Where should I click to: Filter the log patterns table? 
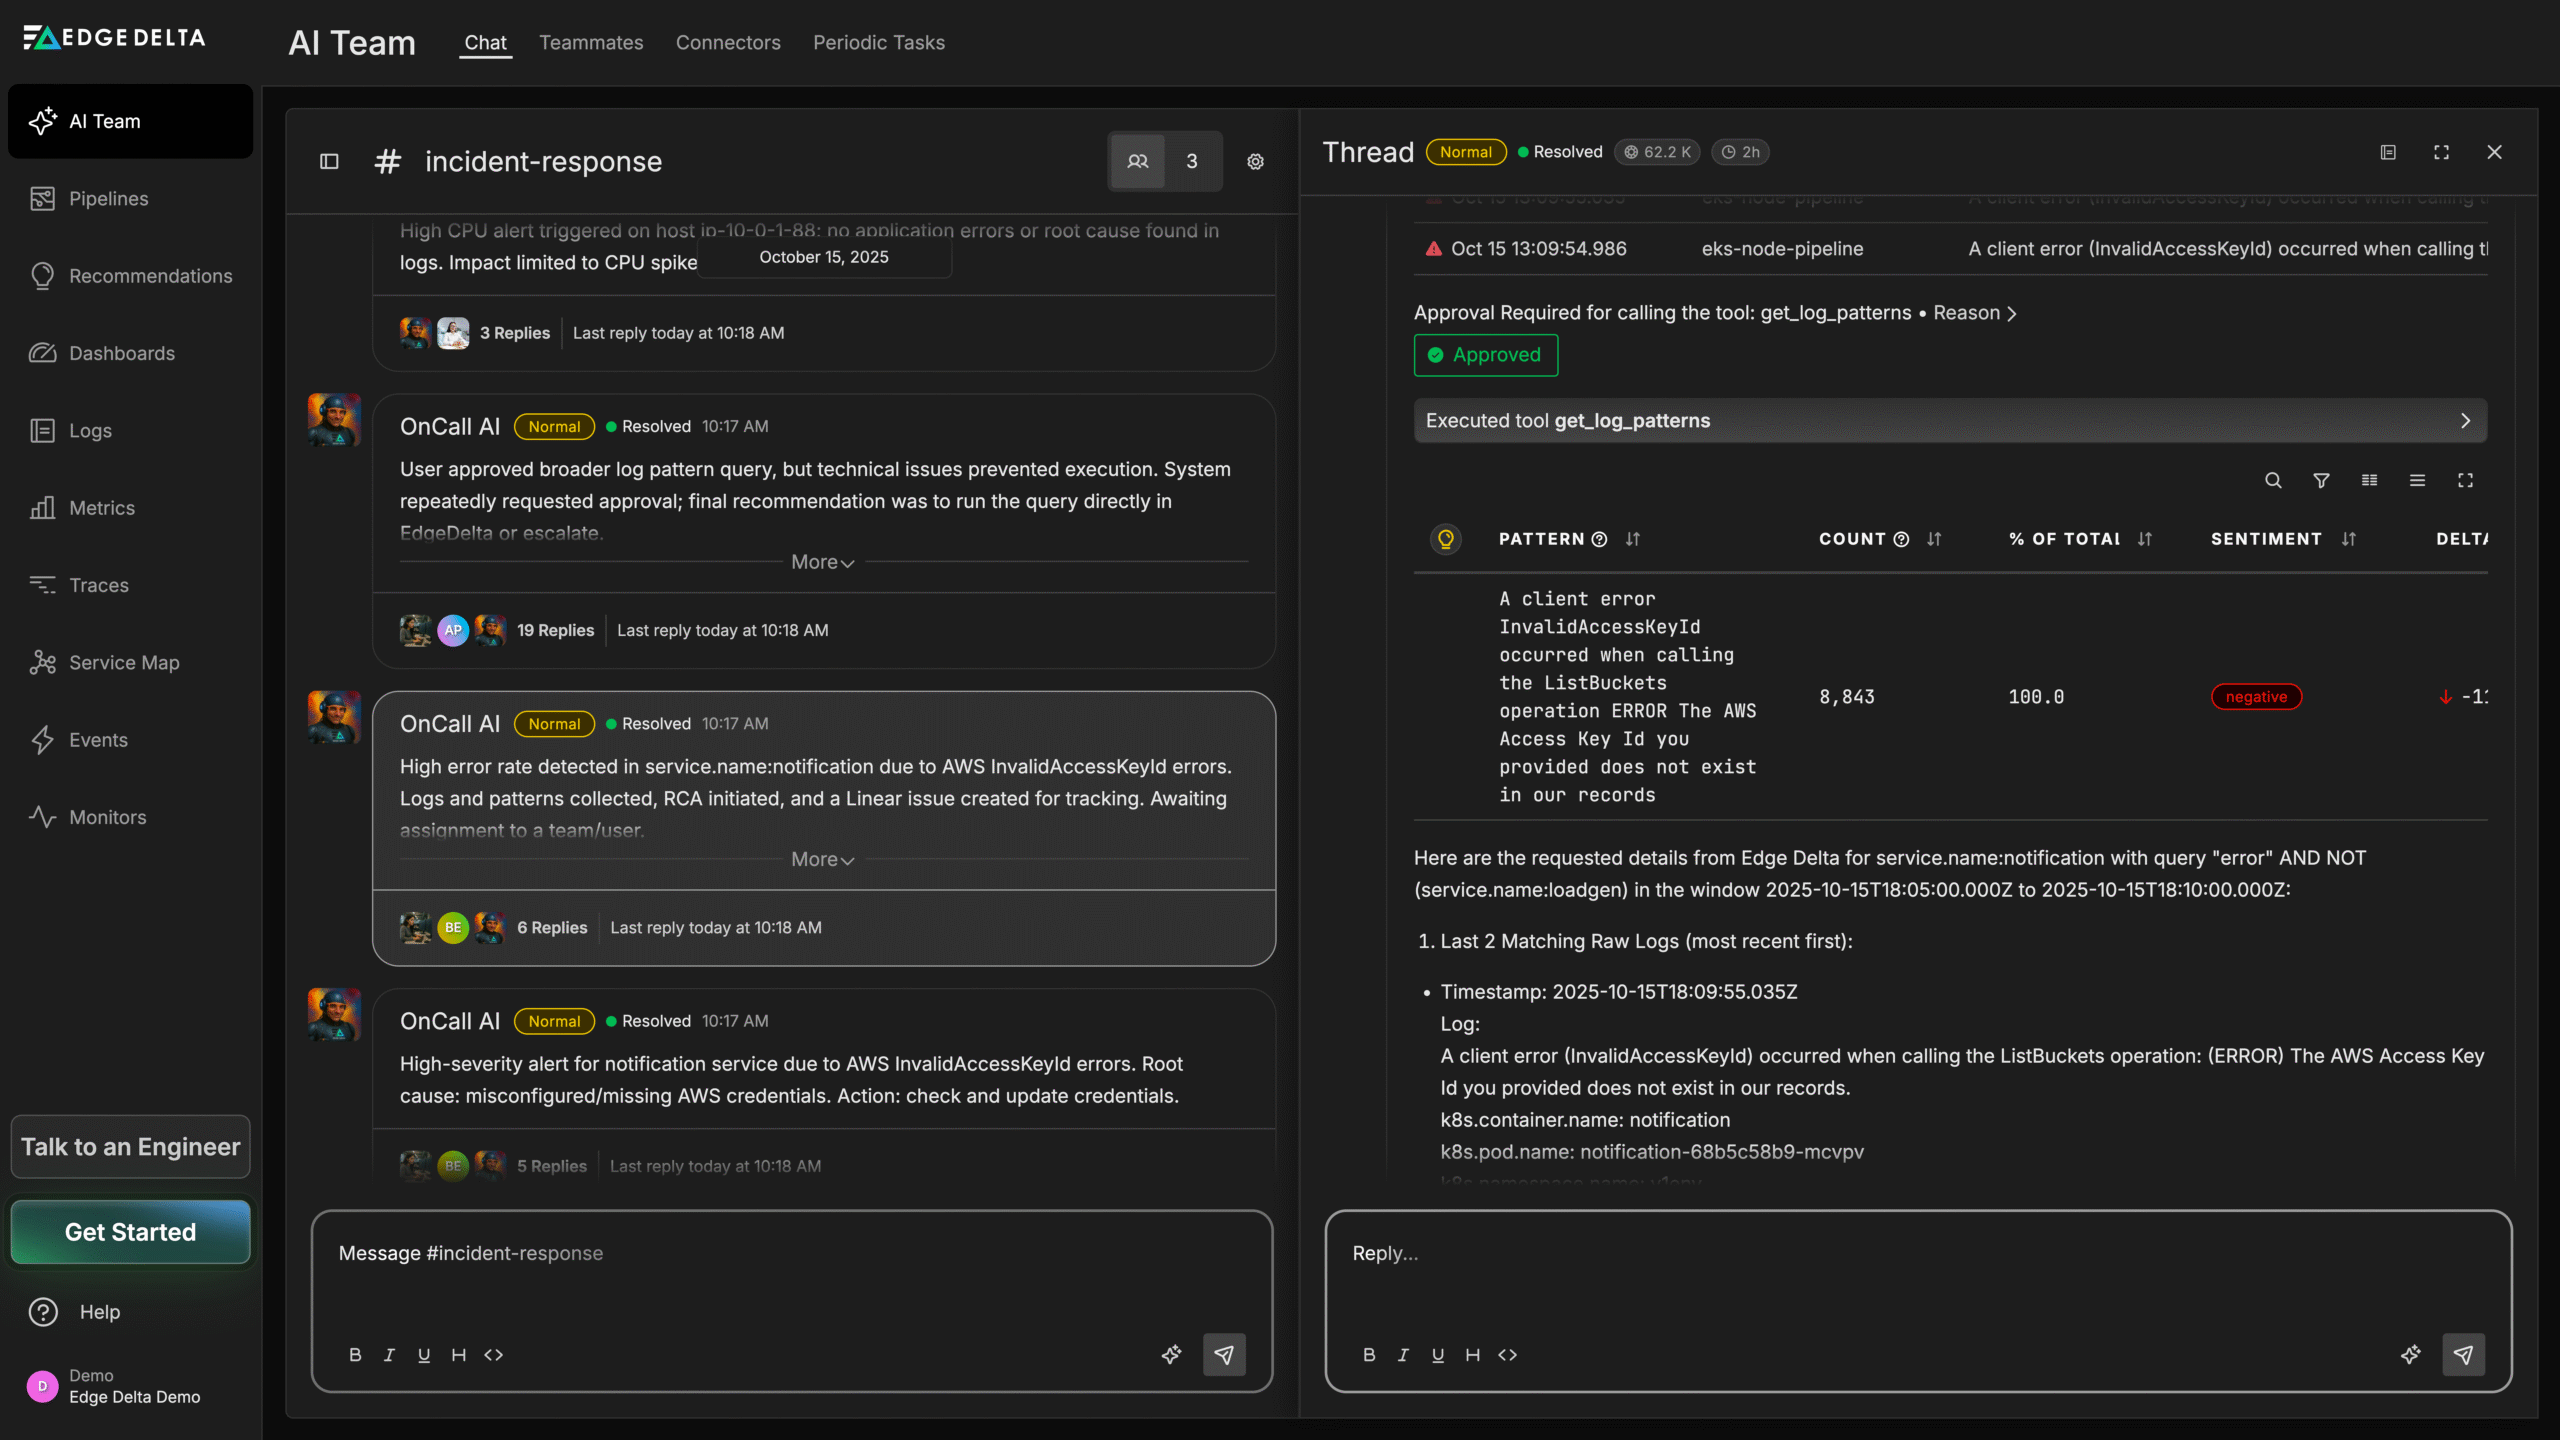tap(2321, 480)
